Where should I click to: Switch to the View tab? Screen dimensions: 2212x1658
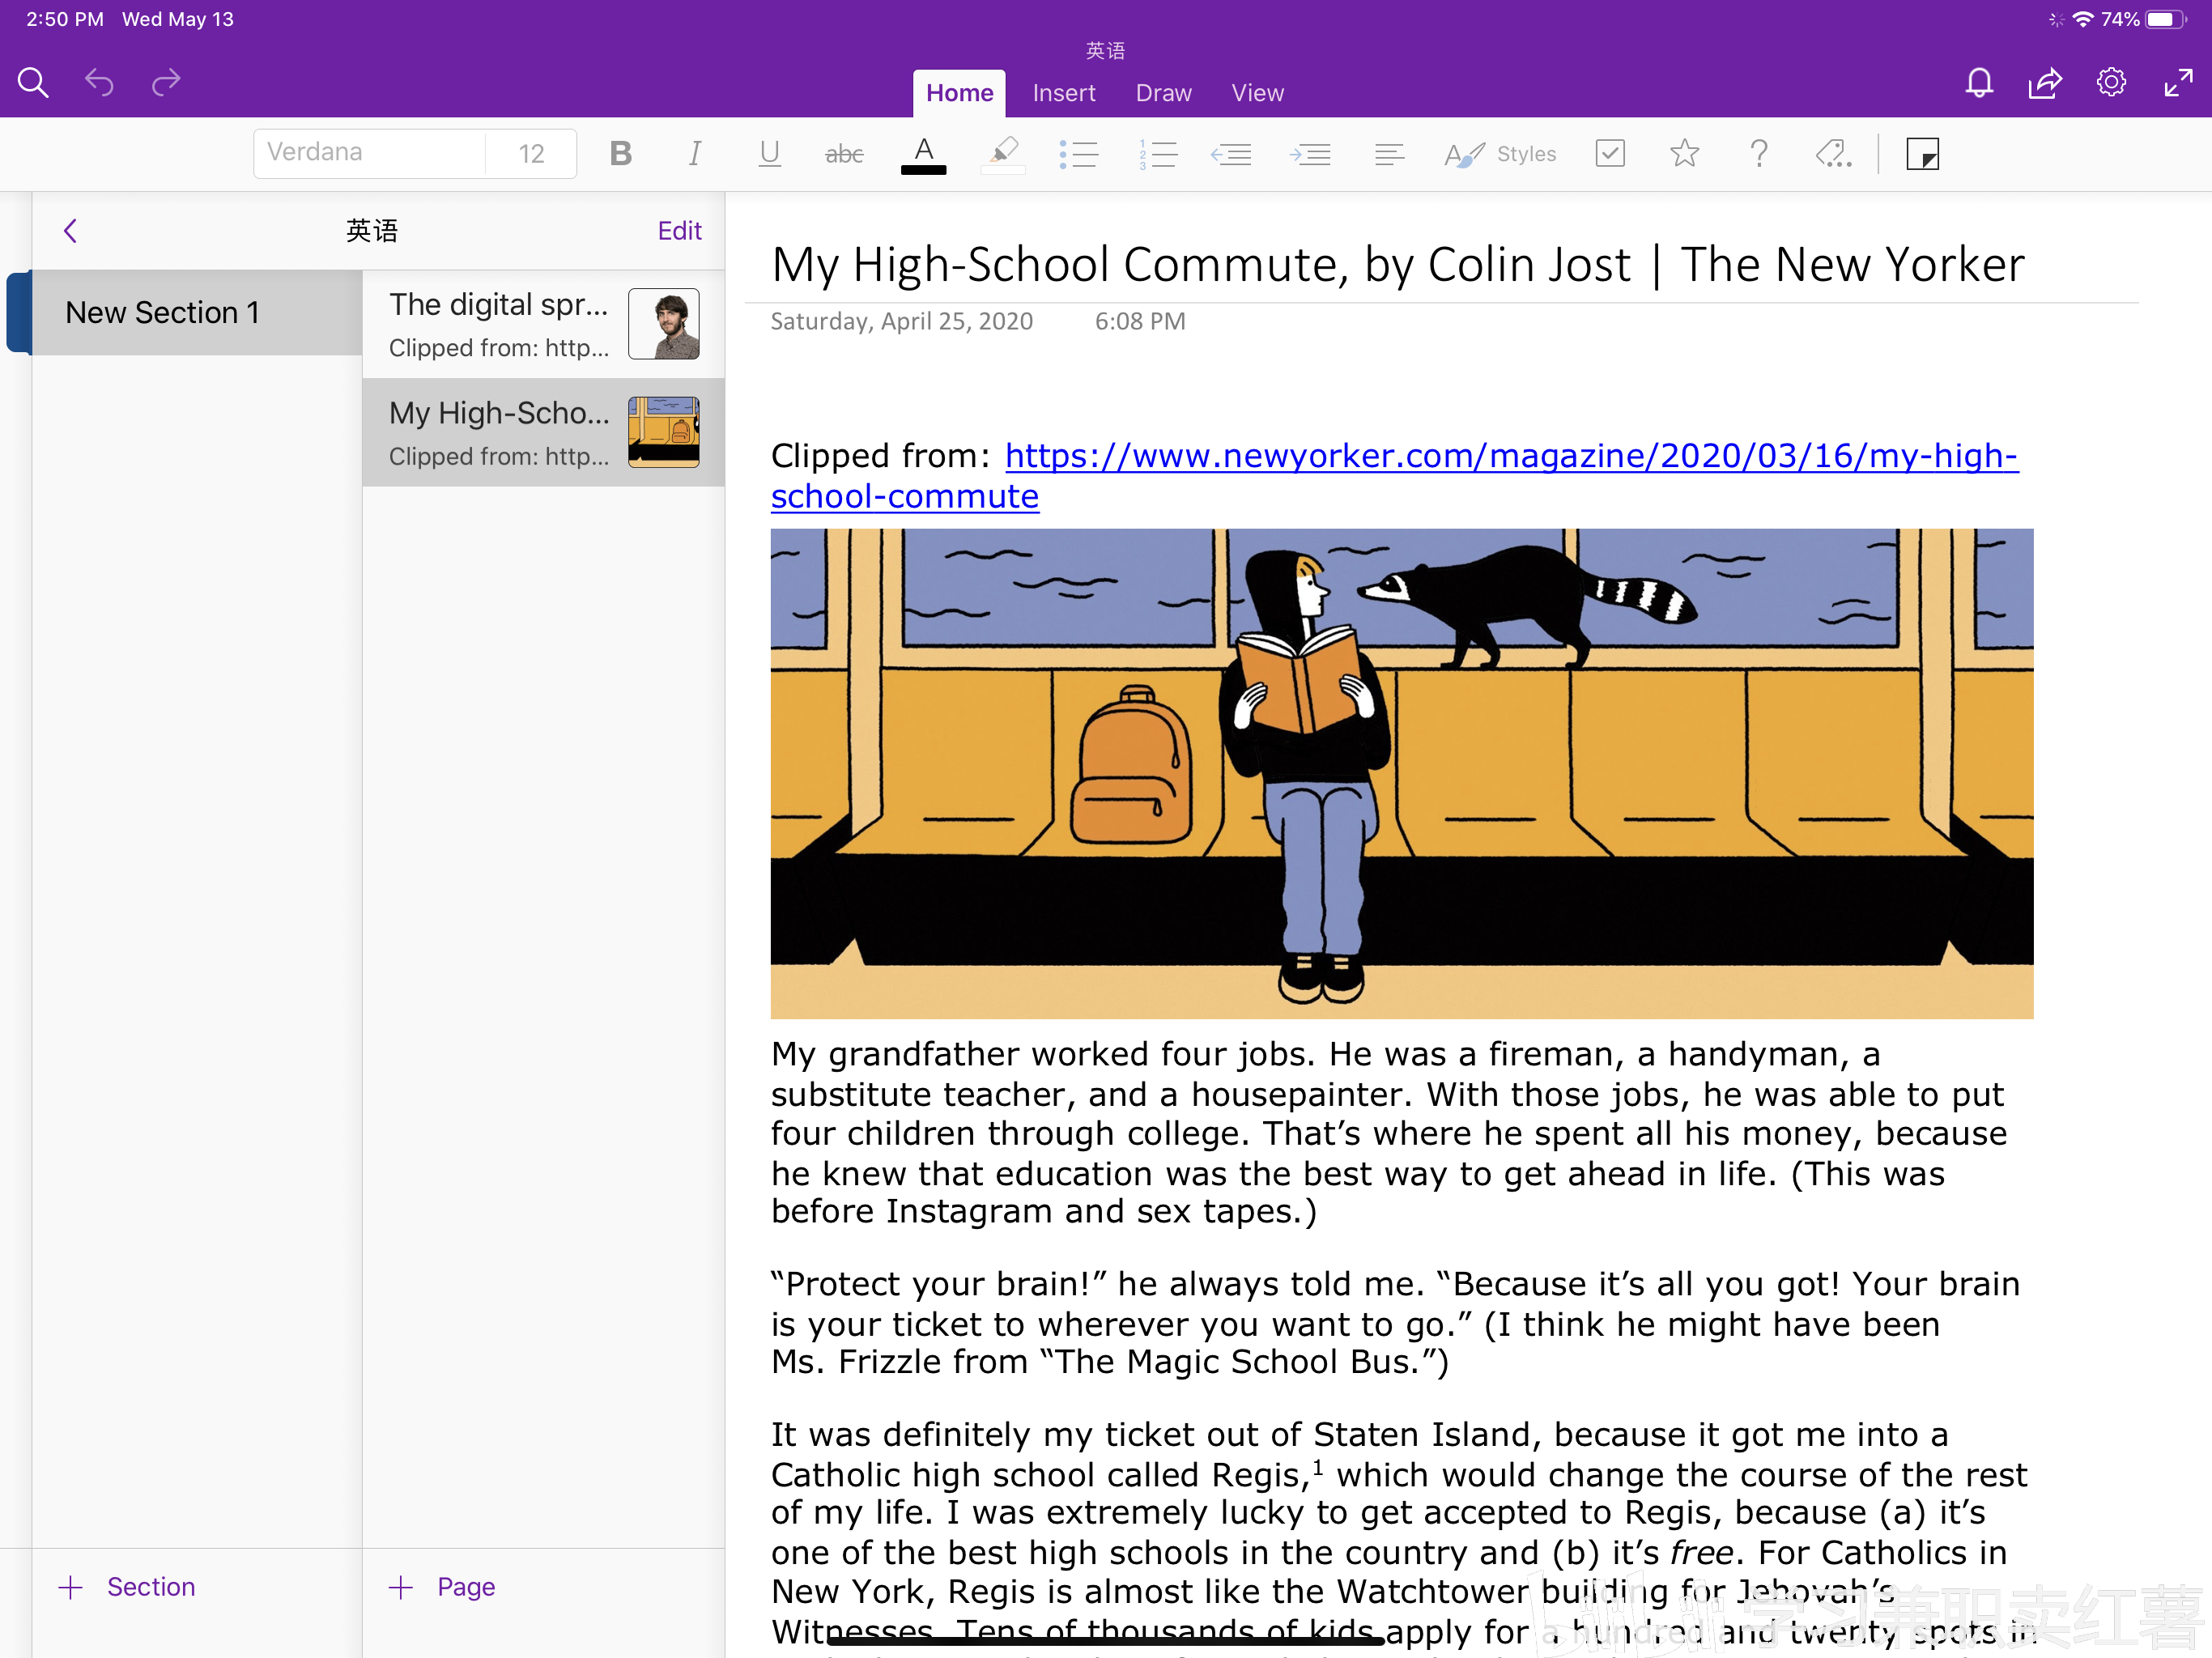tap(1257, 93)
